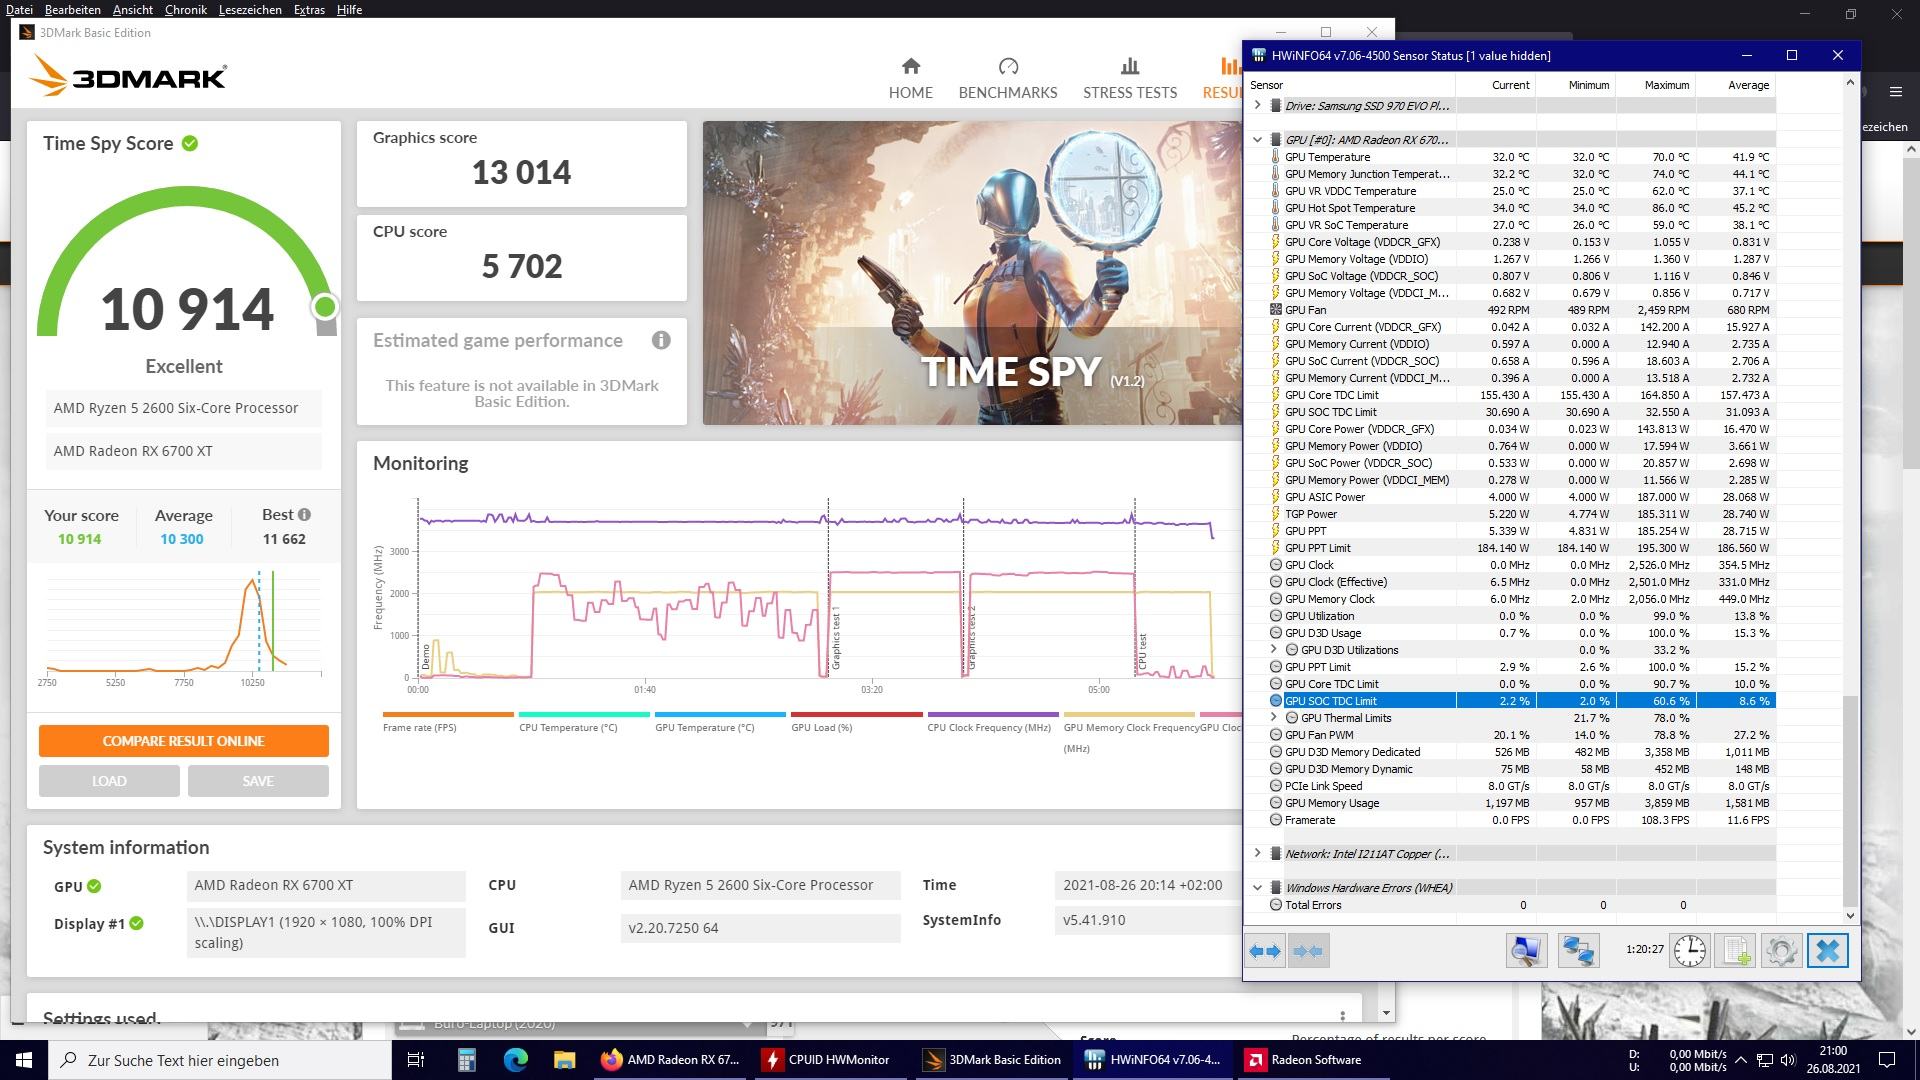This screenshot has width=1920, height=1080.
Task: Click the taskbar search box
Action: click(x=219, y=1060)
